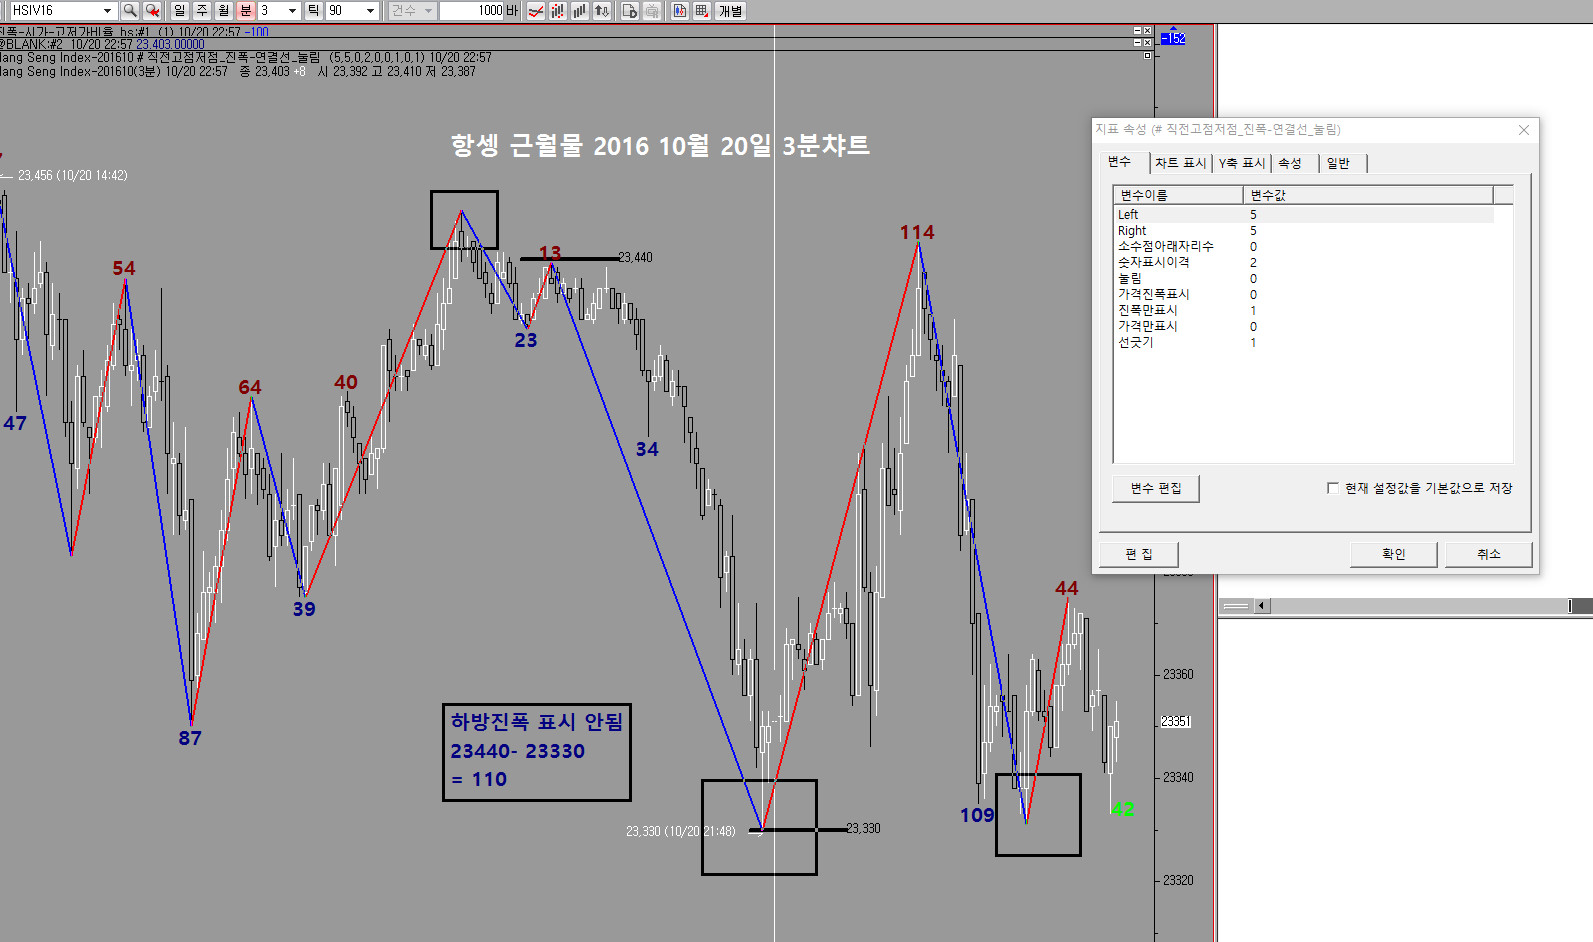Click the magnifier icon with red arrow
The image size is (1593, 942).
(x=152, y=11)
